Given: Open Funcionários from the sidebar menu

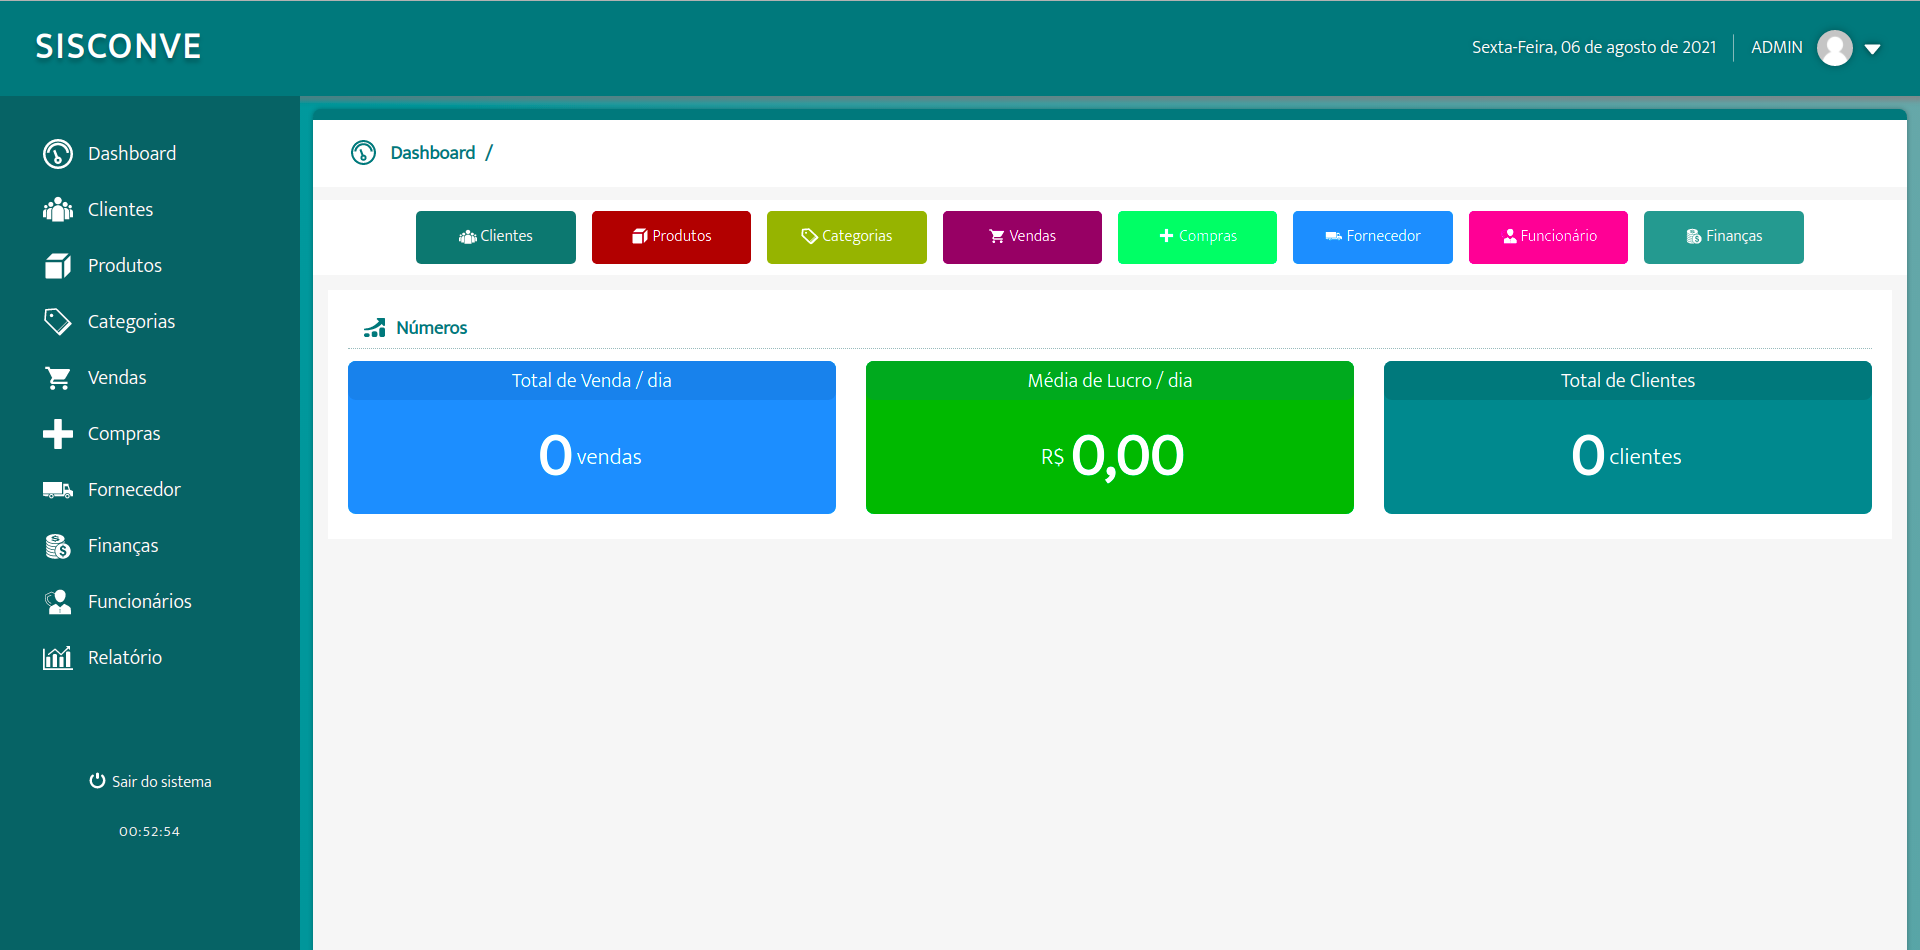Looking at the screenshot, I should click(x=139, y=602).
